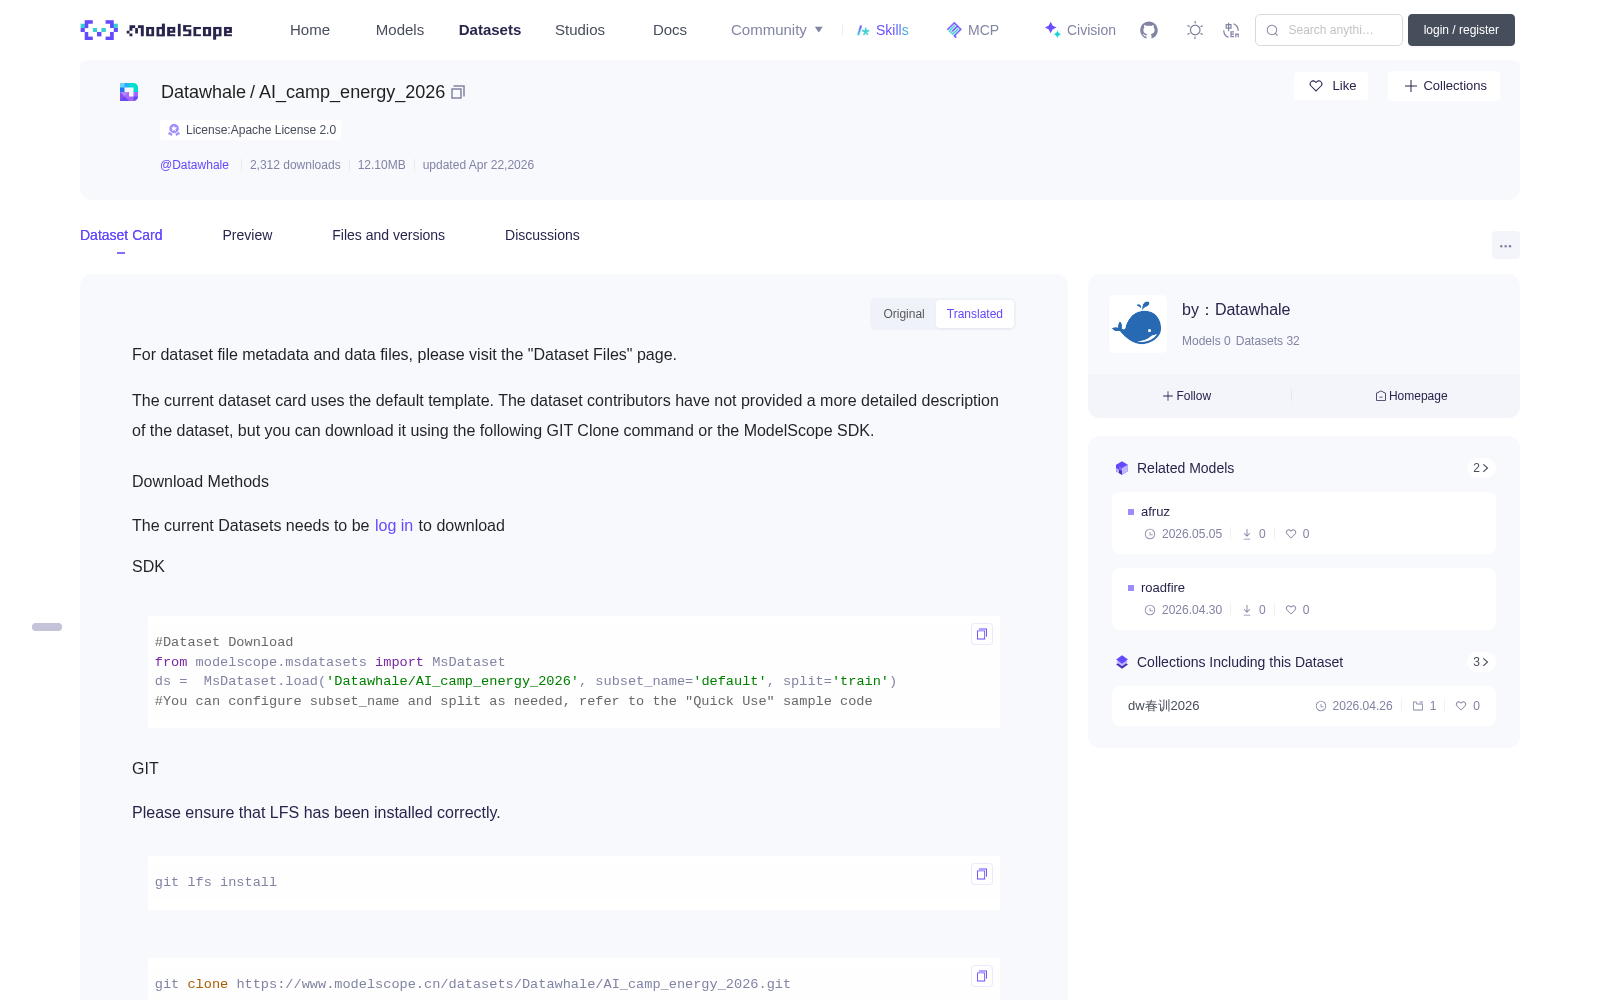Open the Skills nav link
Viewport: 1600px width, 1000px height.
pos(883,30)
